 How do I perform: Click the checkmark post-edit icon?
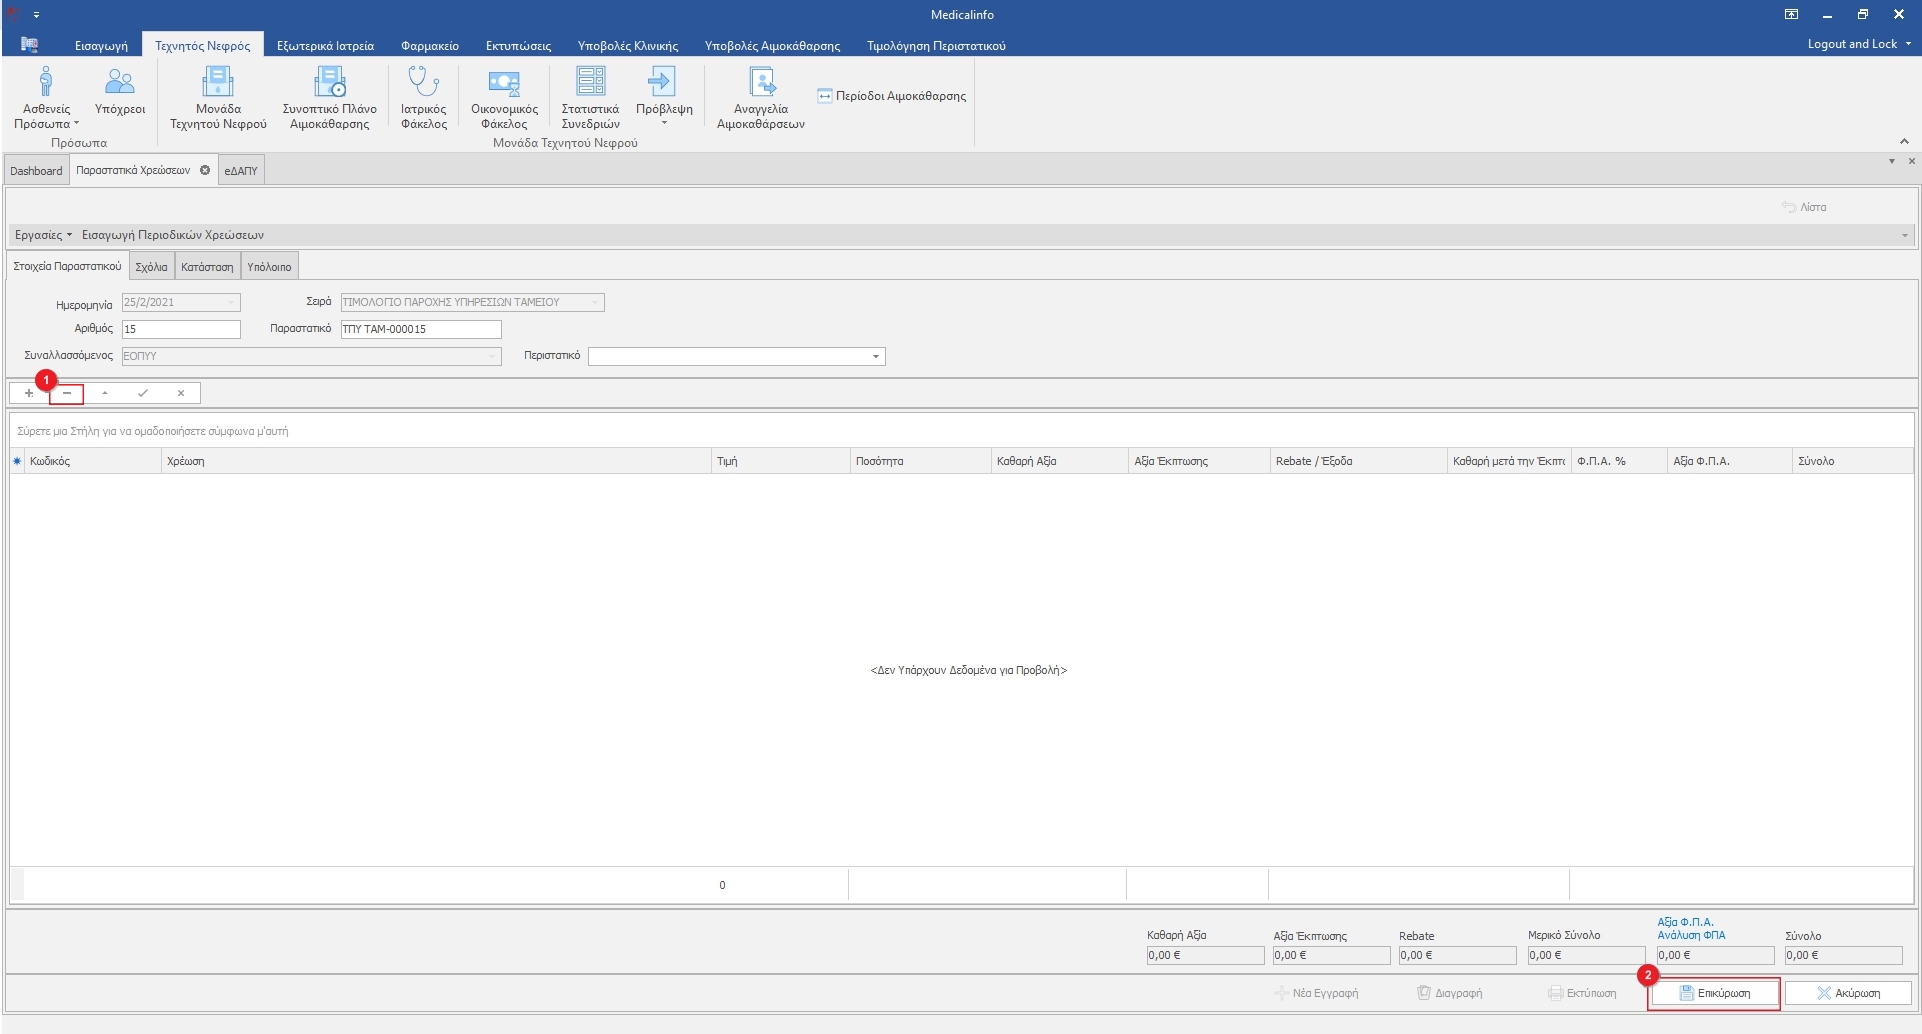coord(143,393)
